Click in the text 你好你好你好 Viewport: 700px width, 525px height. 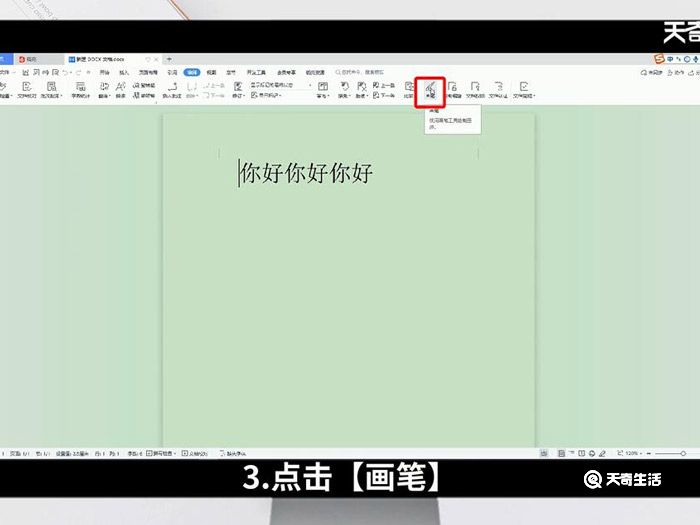[x=306, y=173]
